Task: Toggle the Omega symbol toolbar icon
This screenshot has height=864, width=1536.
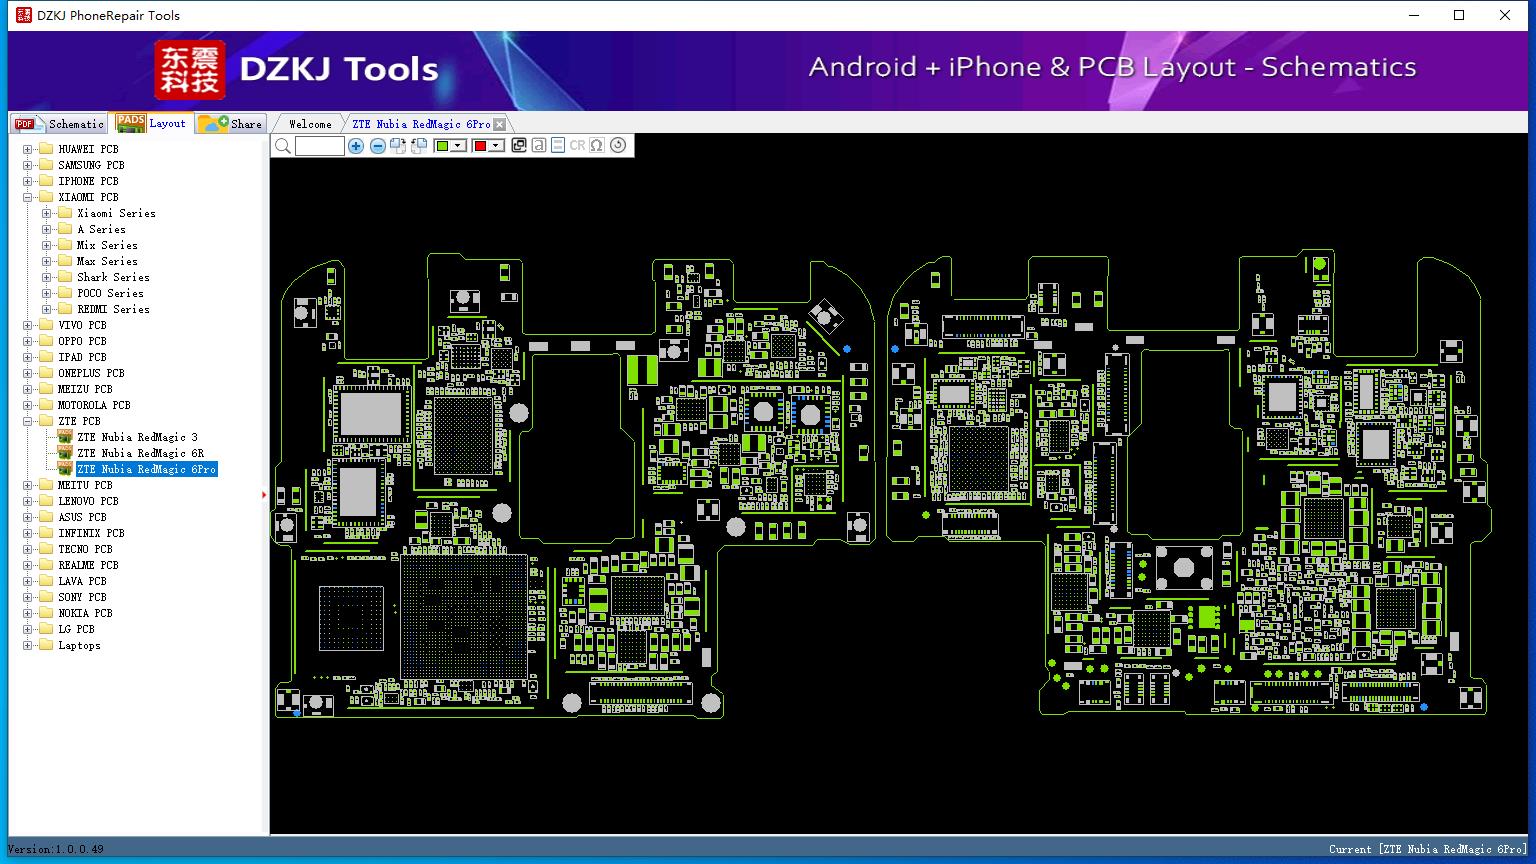Action: 597,146
